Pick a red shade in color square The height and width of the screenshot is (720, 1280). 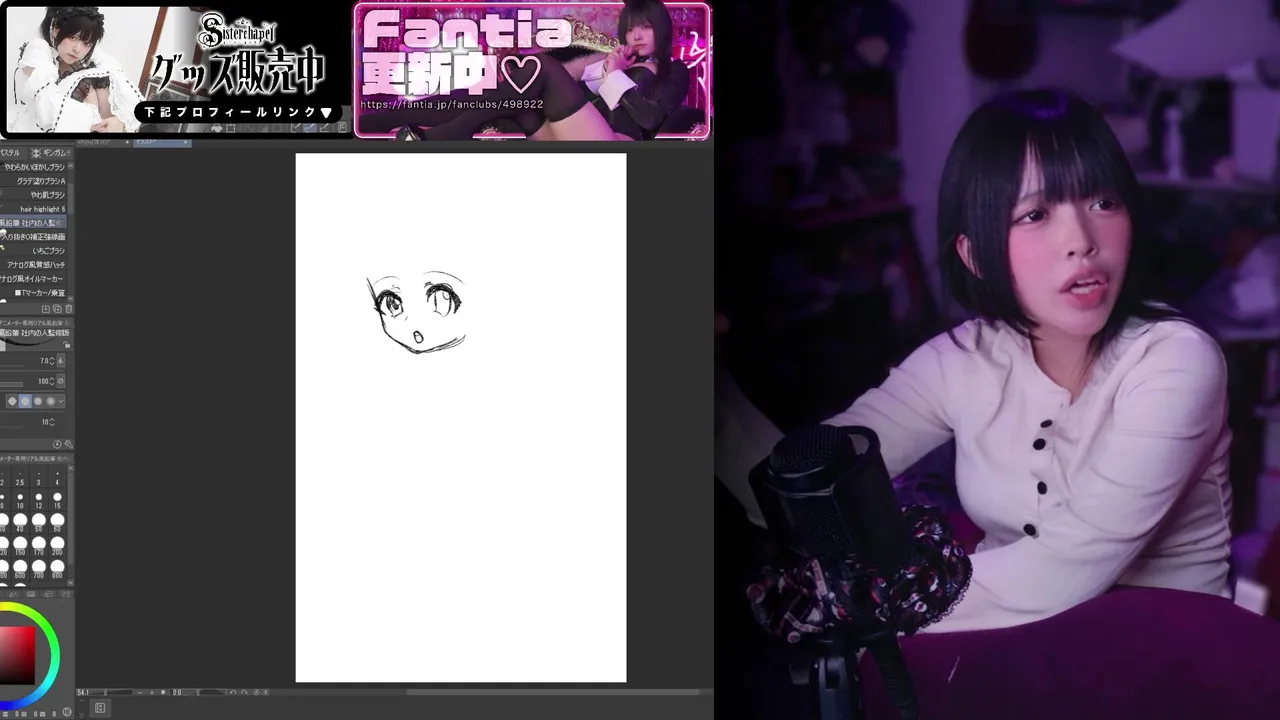click(x=17, y=655)
